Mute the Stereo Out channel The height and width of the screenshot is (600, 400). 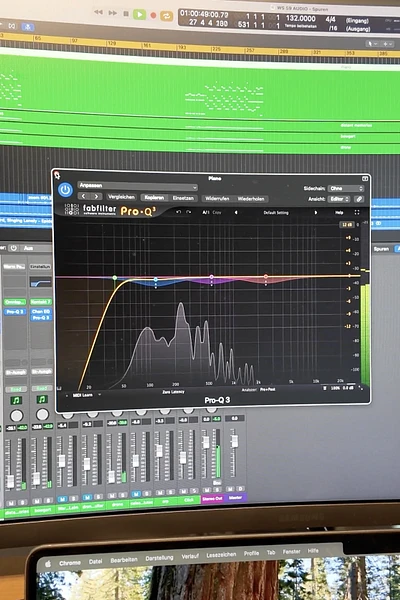point(207,490)
